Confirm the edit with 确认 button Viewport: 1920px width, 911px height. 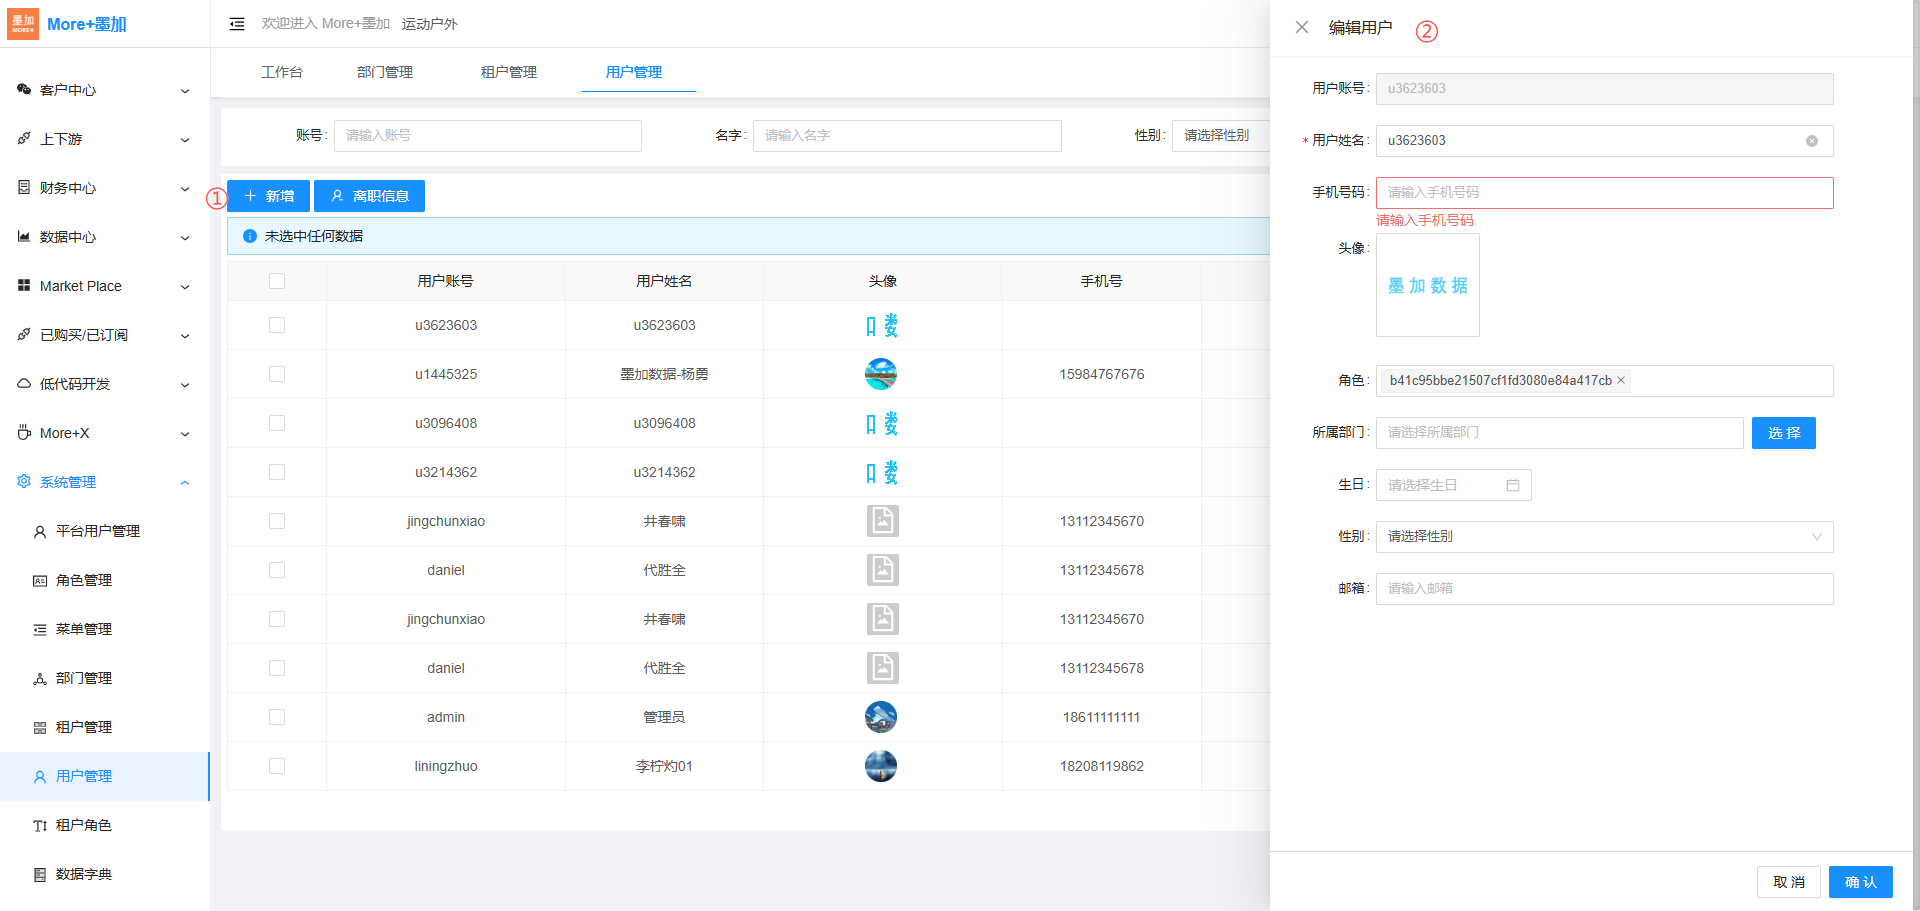click(x=1860, y=882)
